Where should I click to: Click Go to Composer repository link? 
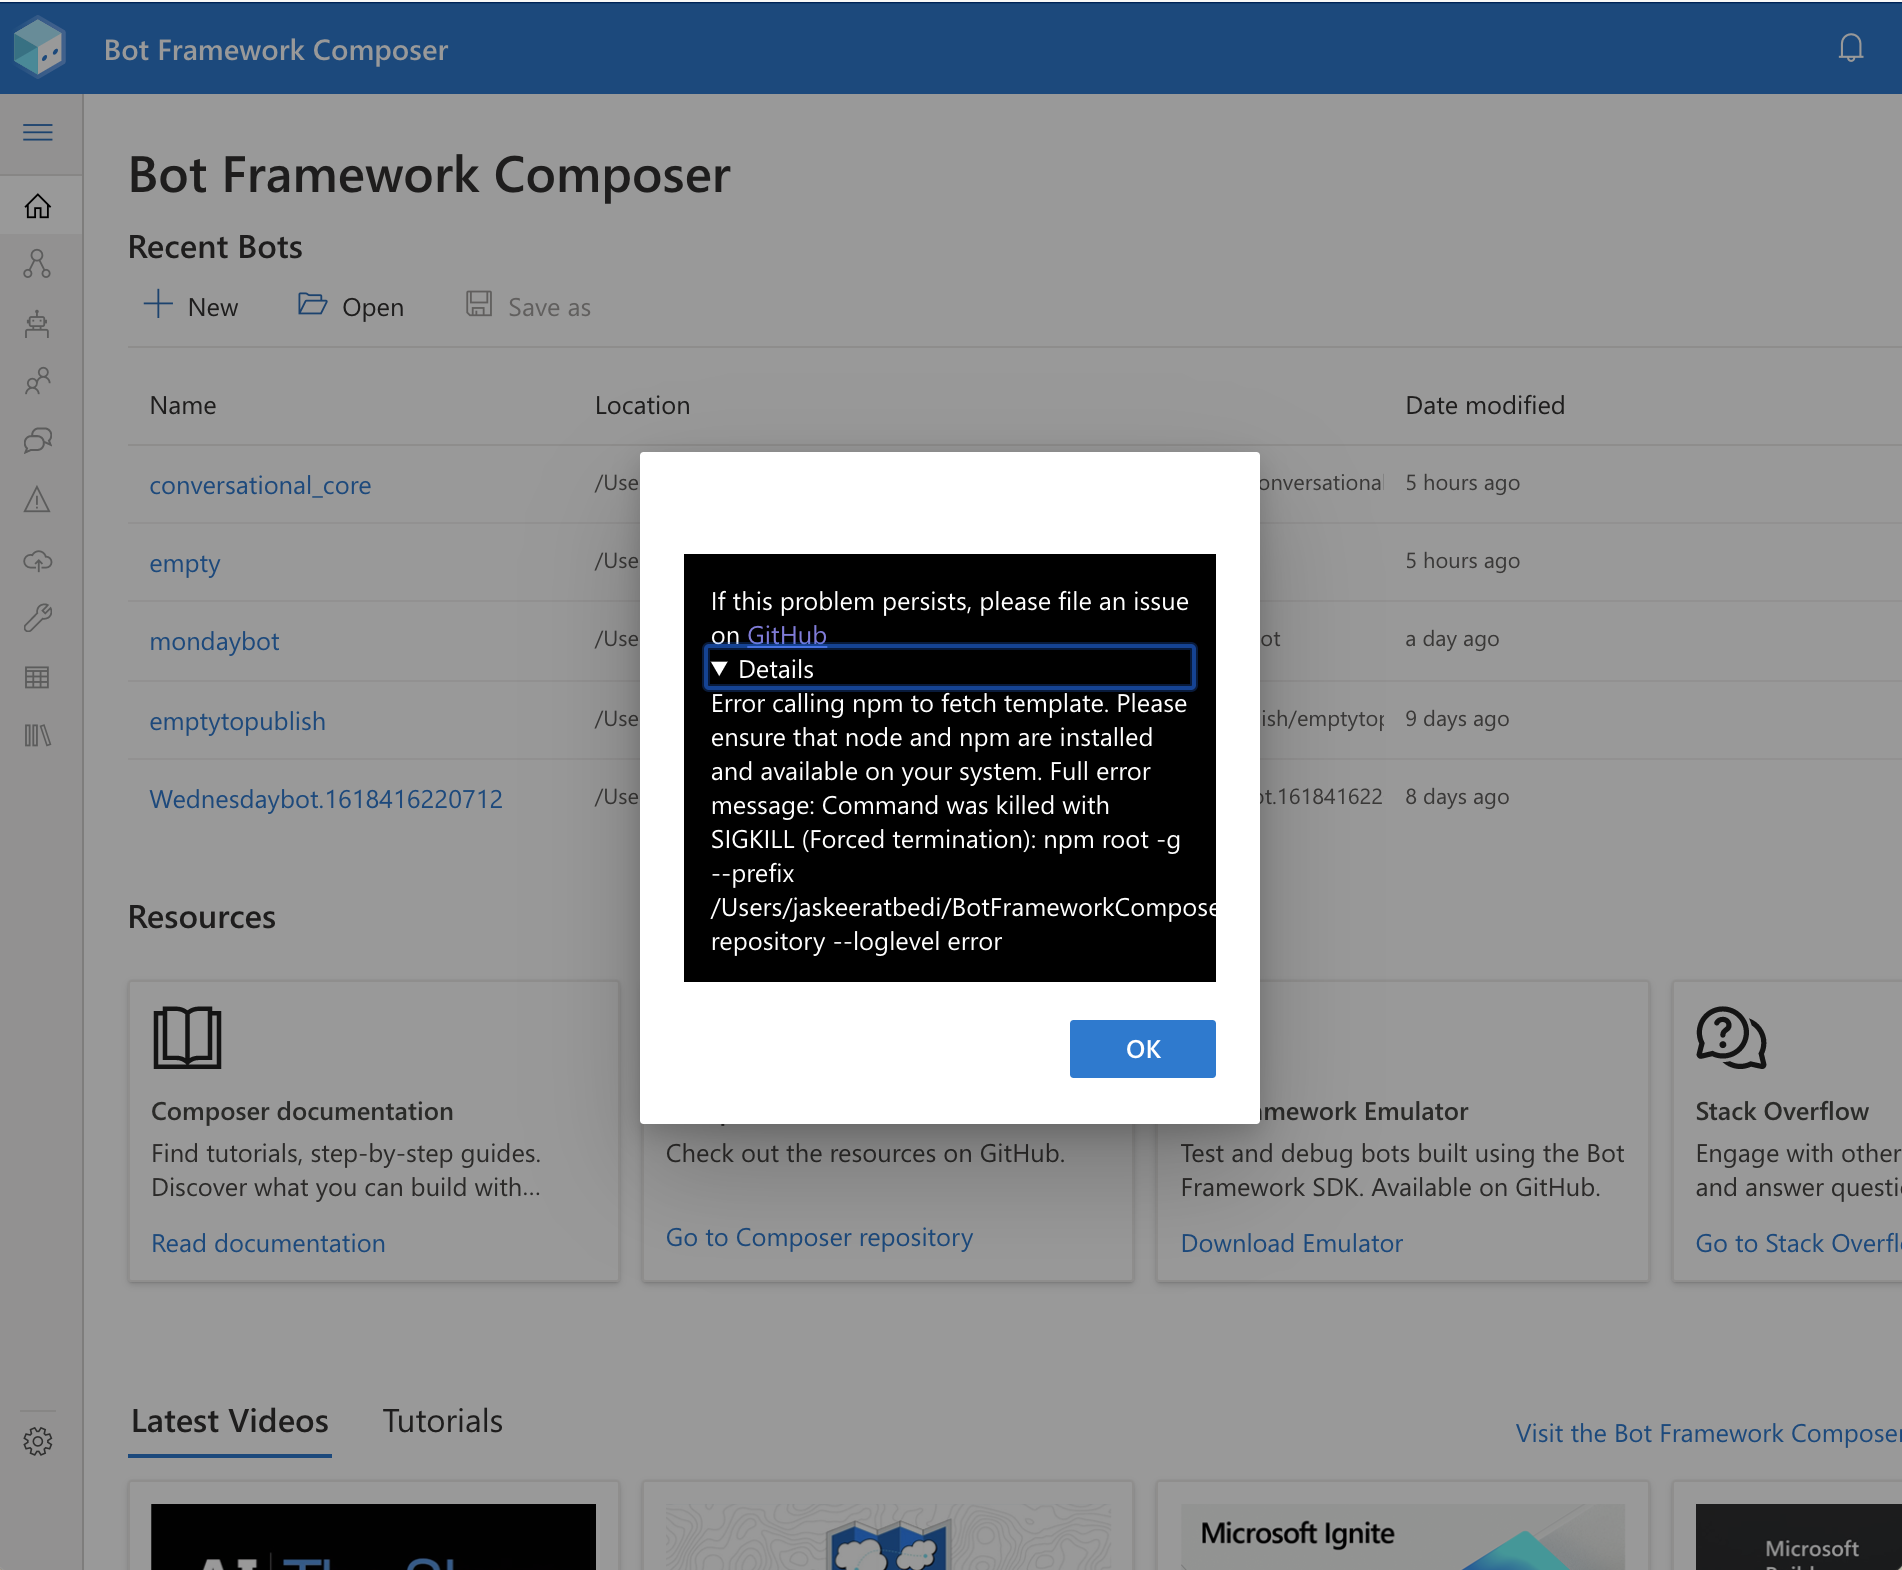click(819, 1237)
